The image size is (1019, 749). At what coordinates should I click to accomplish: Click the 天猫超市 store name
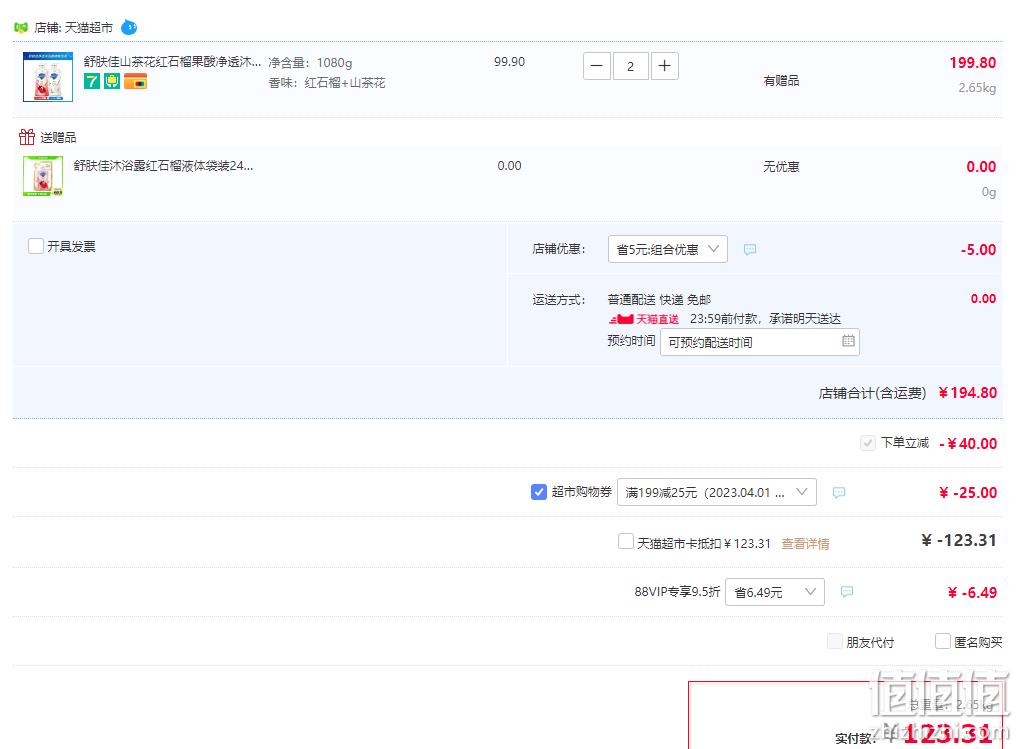click(89, 28)
